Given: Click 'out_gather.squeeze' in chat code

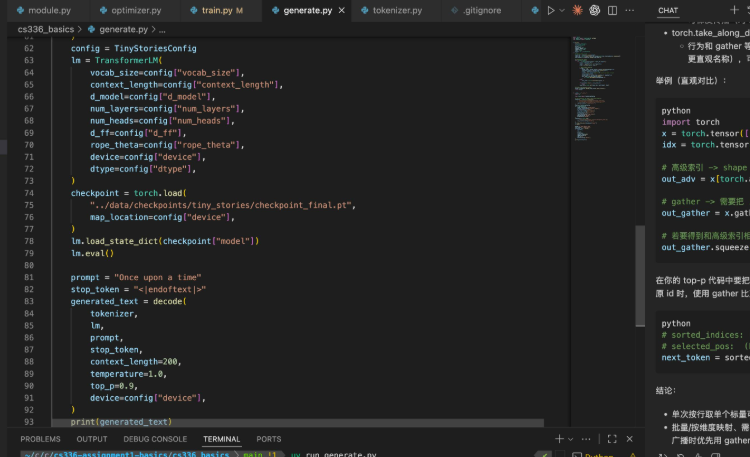Looking at the screenshot, I should (x=705, y=247).
